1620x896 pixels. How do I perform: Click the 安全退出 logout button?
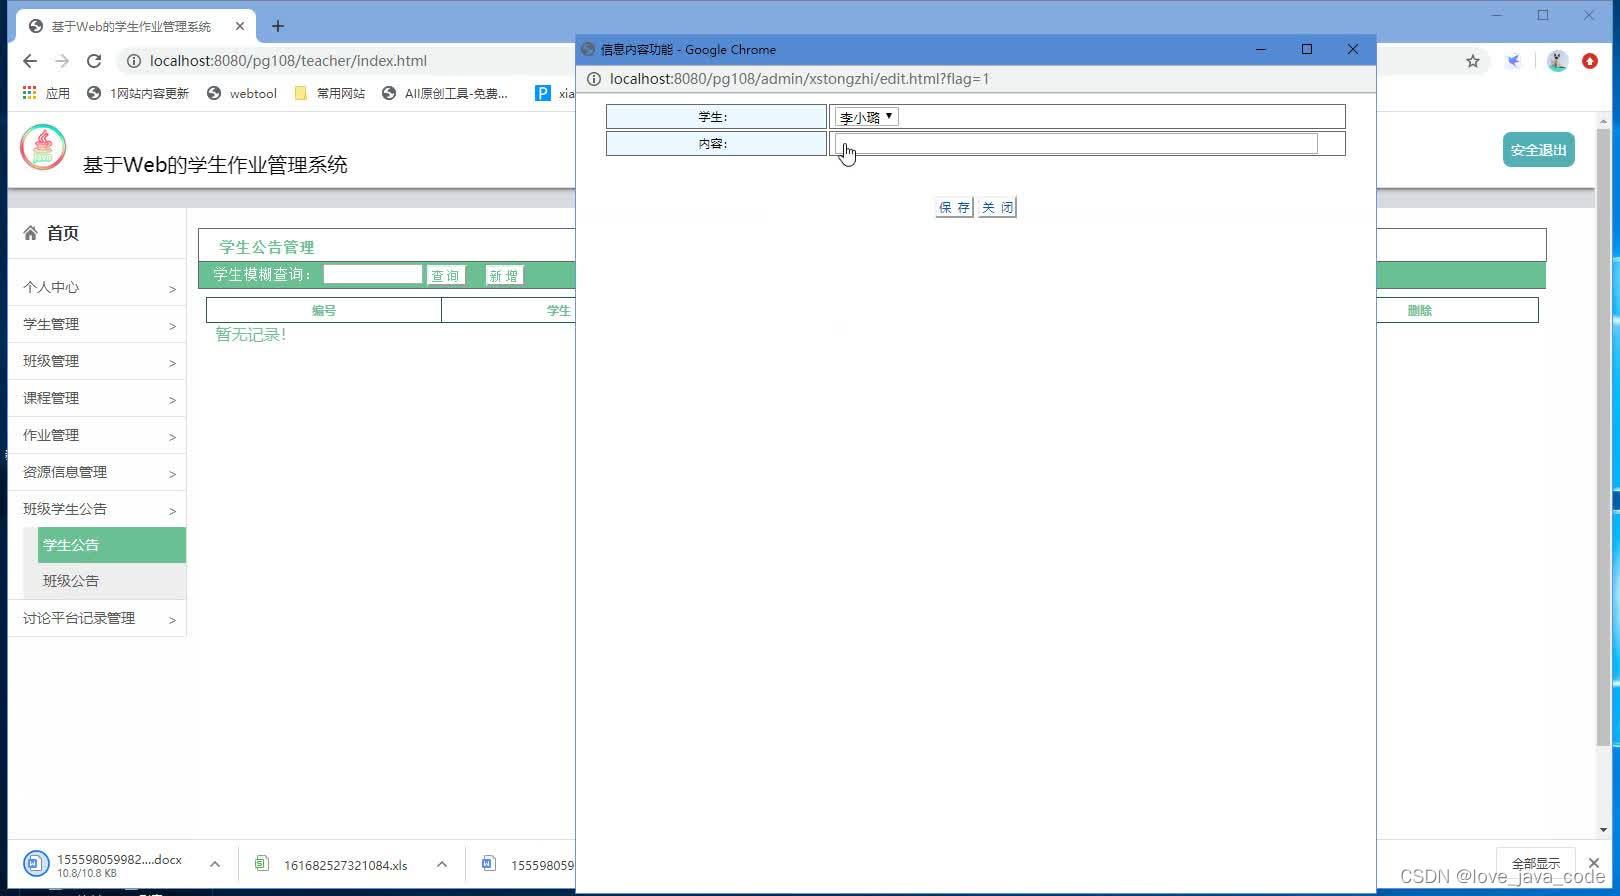coord(1538,150)
